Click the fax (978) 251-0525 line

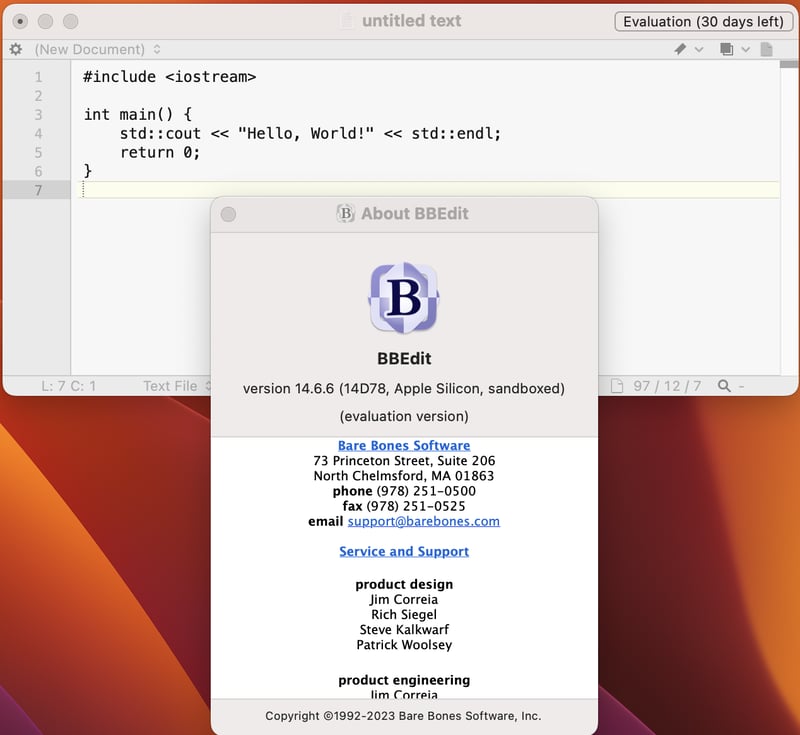coord(404,506)
